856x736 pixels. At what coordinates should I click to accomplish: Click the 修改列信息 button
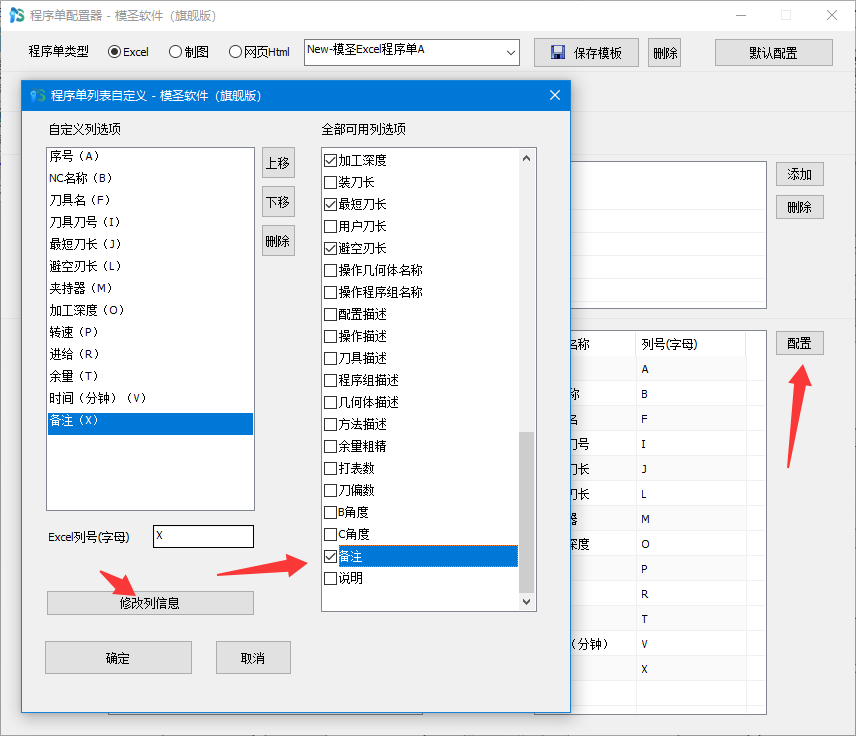pos(150,603)
